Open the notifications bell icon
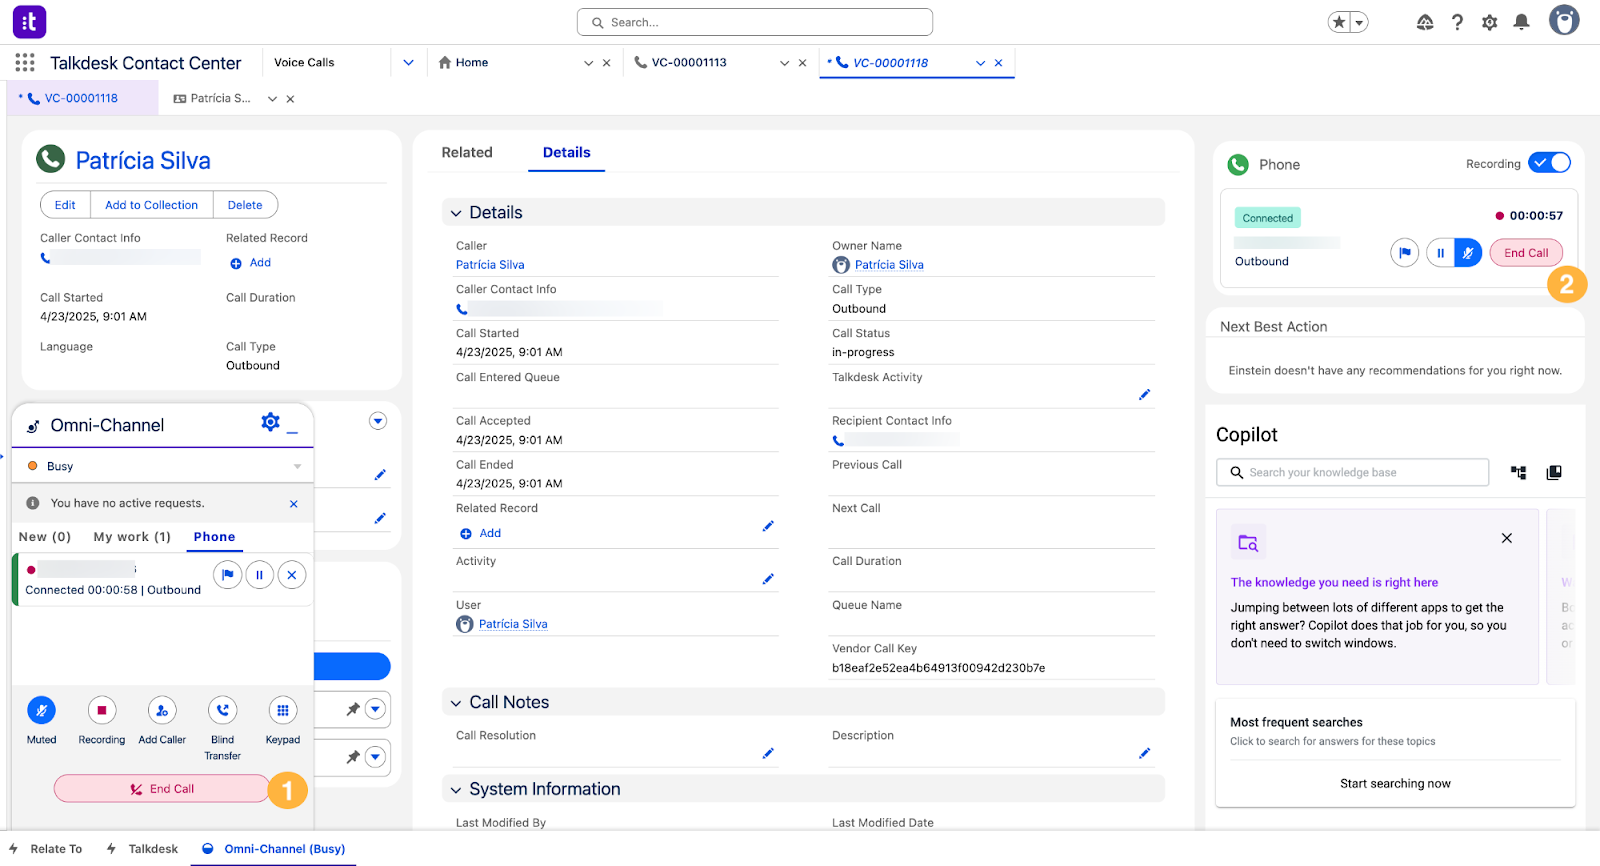Image resolution: width=1600 pixels, height=866 pixels. [1521, 22]
